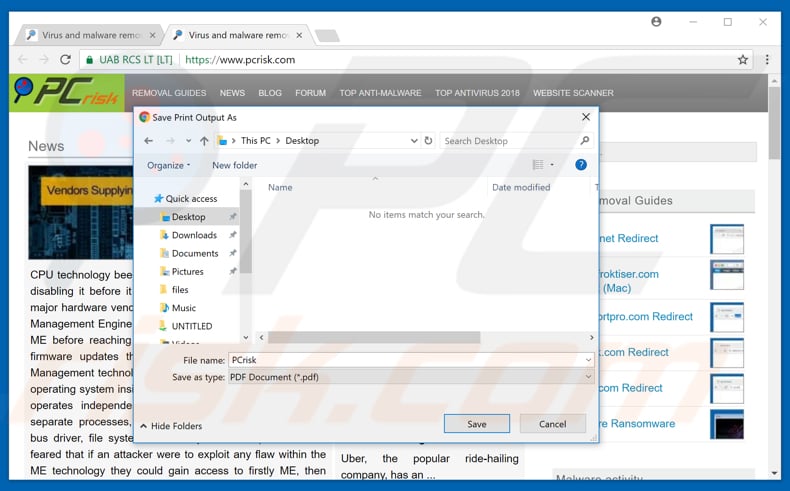Create a New folder
The image size is (790, 491).
(x=234, y=165)
